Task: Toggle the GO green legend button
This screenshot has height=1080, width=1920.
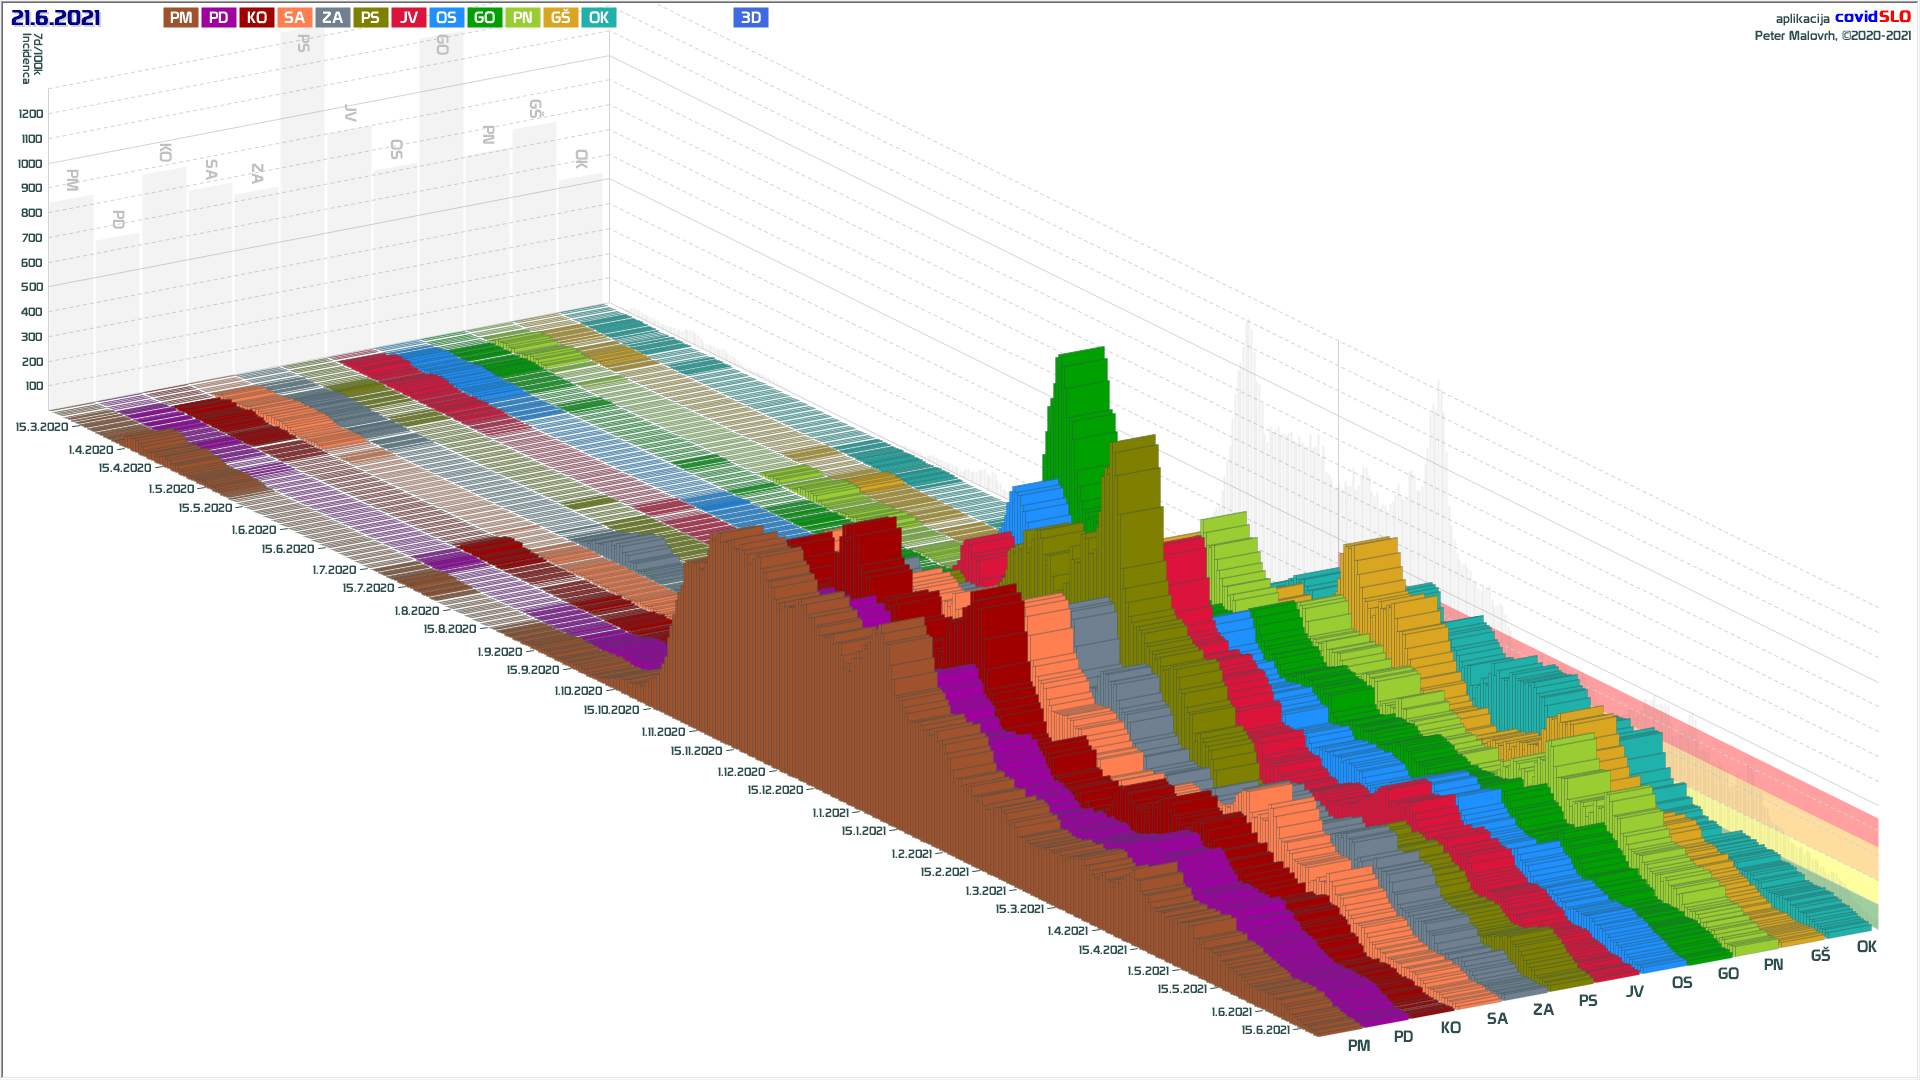Action: click(x=484, y=18)
